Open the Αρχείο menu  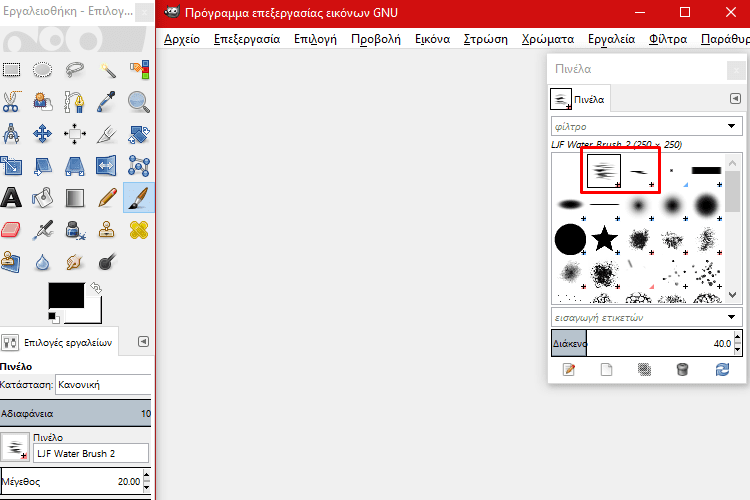pos(182,39)
